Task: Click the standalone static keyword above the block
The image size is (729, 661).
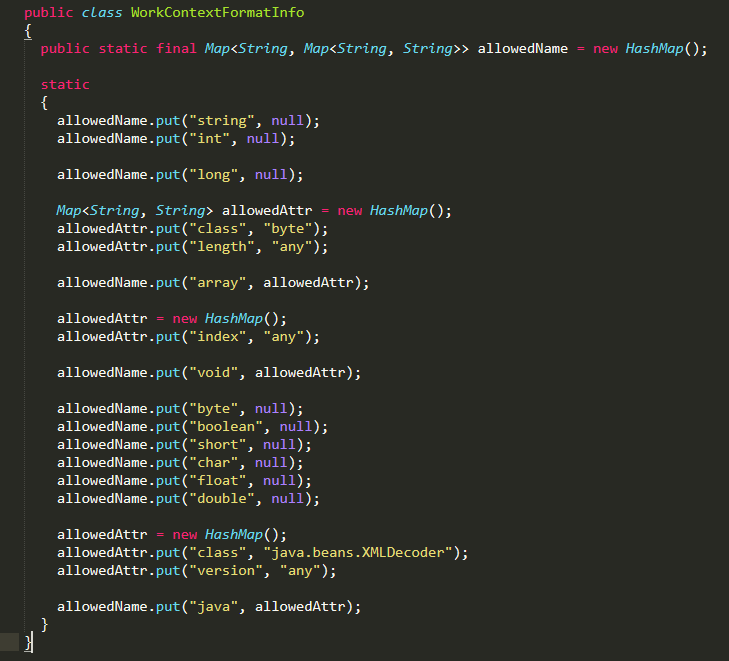Action: (65, 85)
